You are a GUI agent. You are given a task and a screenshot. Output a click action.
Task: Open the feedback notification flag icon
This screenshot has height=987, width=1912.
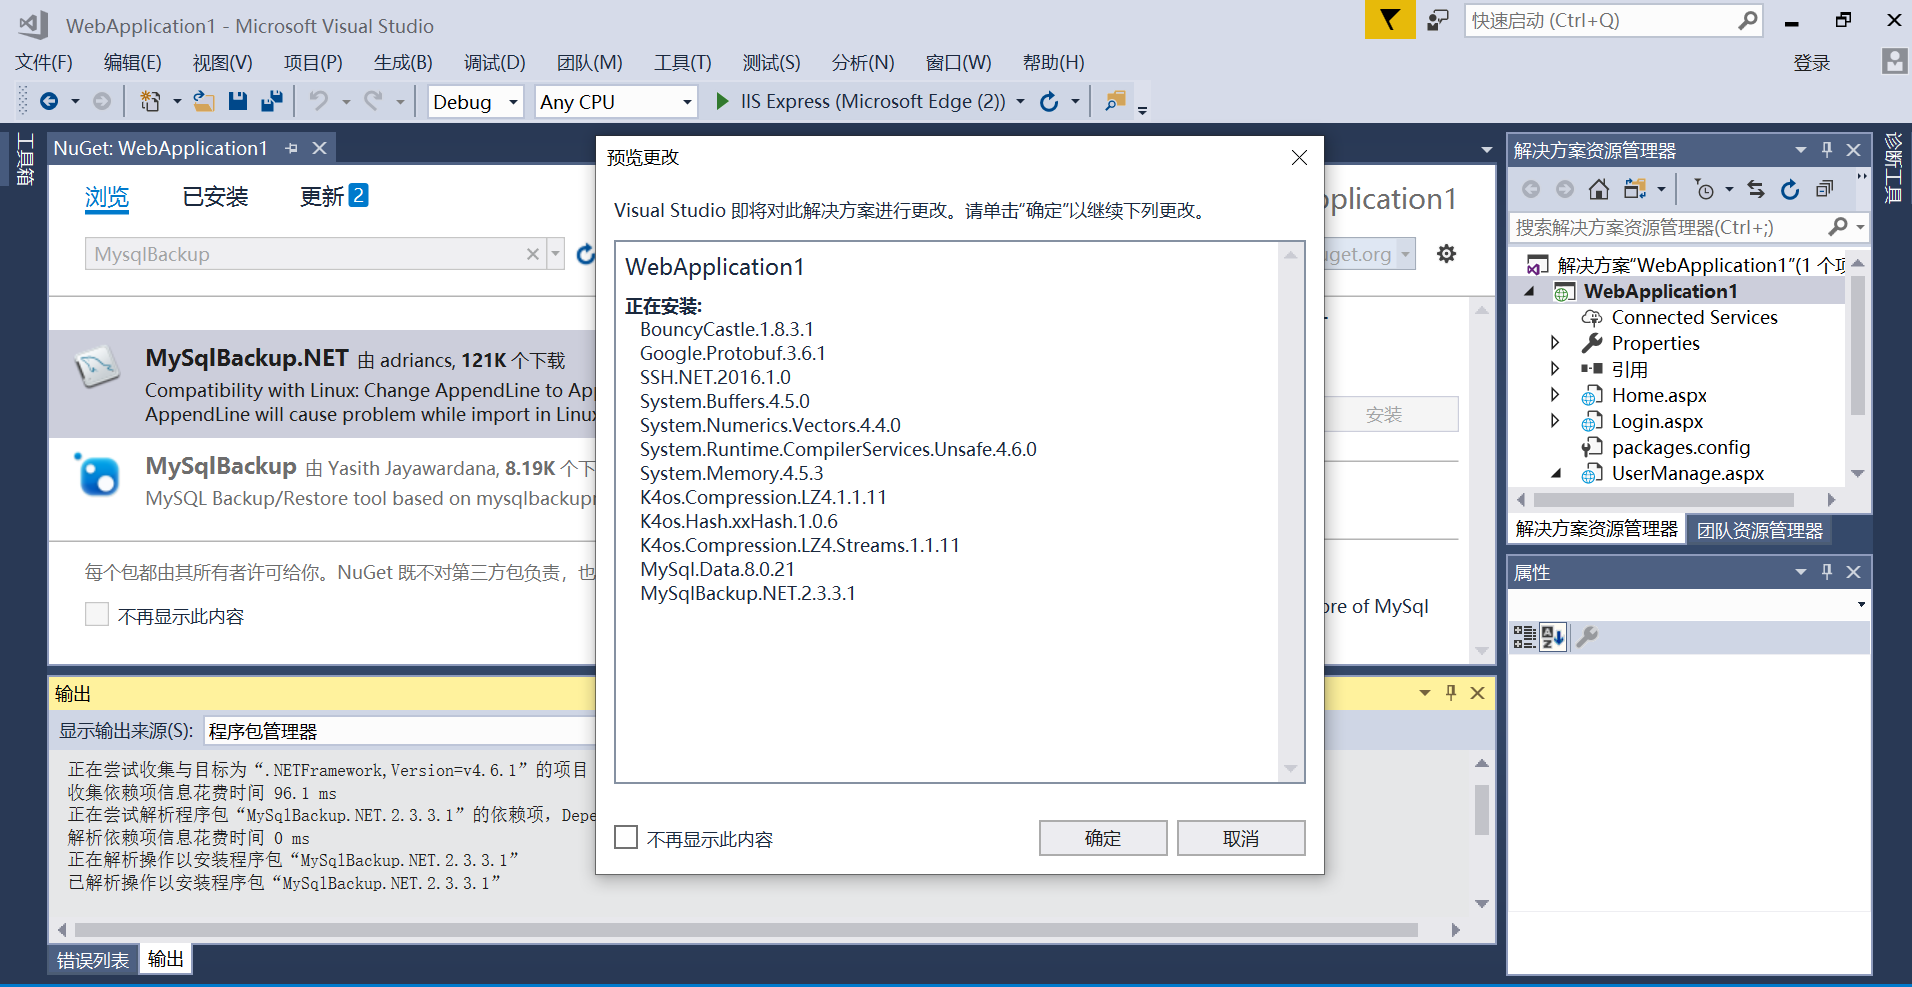tap(1390, 20)
